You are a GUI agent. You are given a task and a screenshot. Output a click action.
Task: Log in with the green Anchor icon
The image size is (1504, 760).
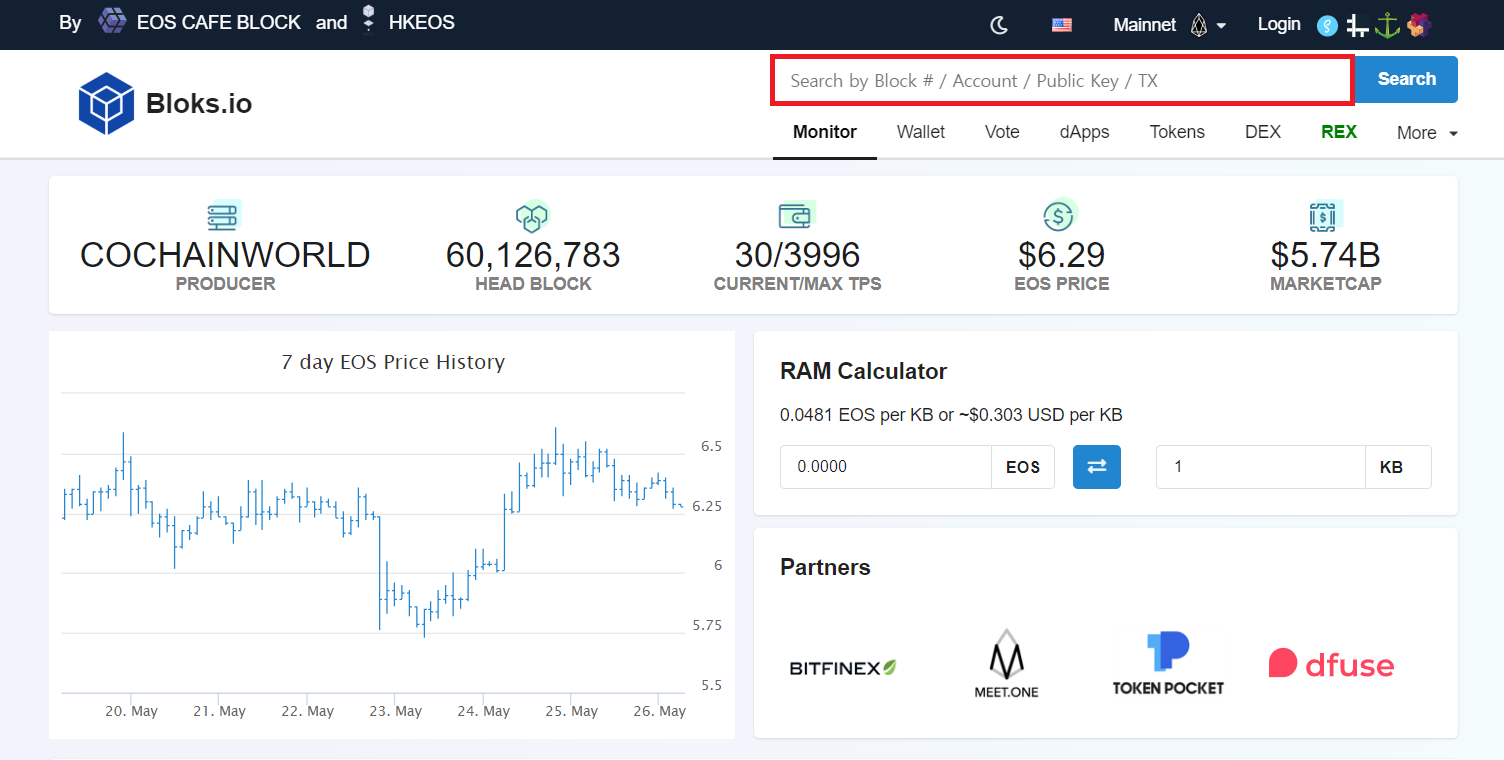point(1387,25)
